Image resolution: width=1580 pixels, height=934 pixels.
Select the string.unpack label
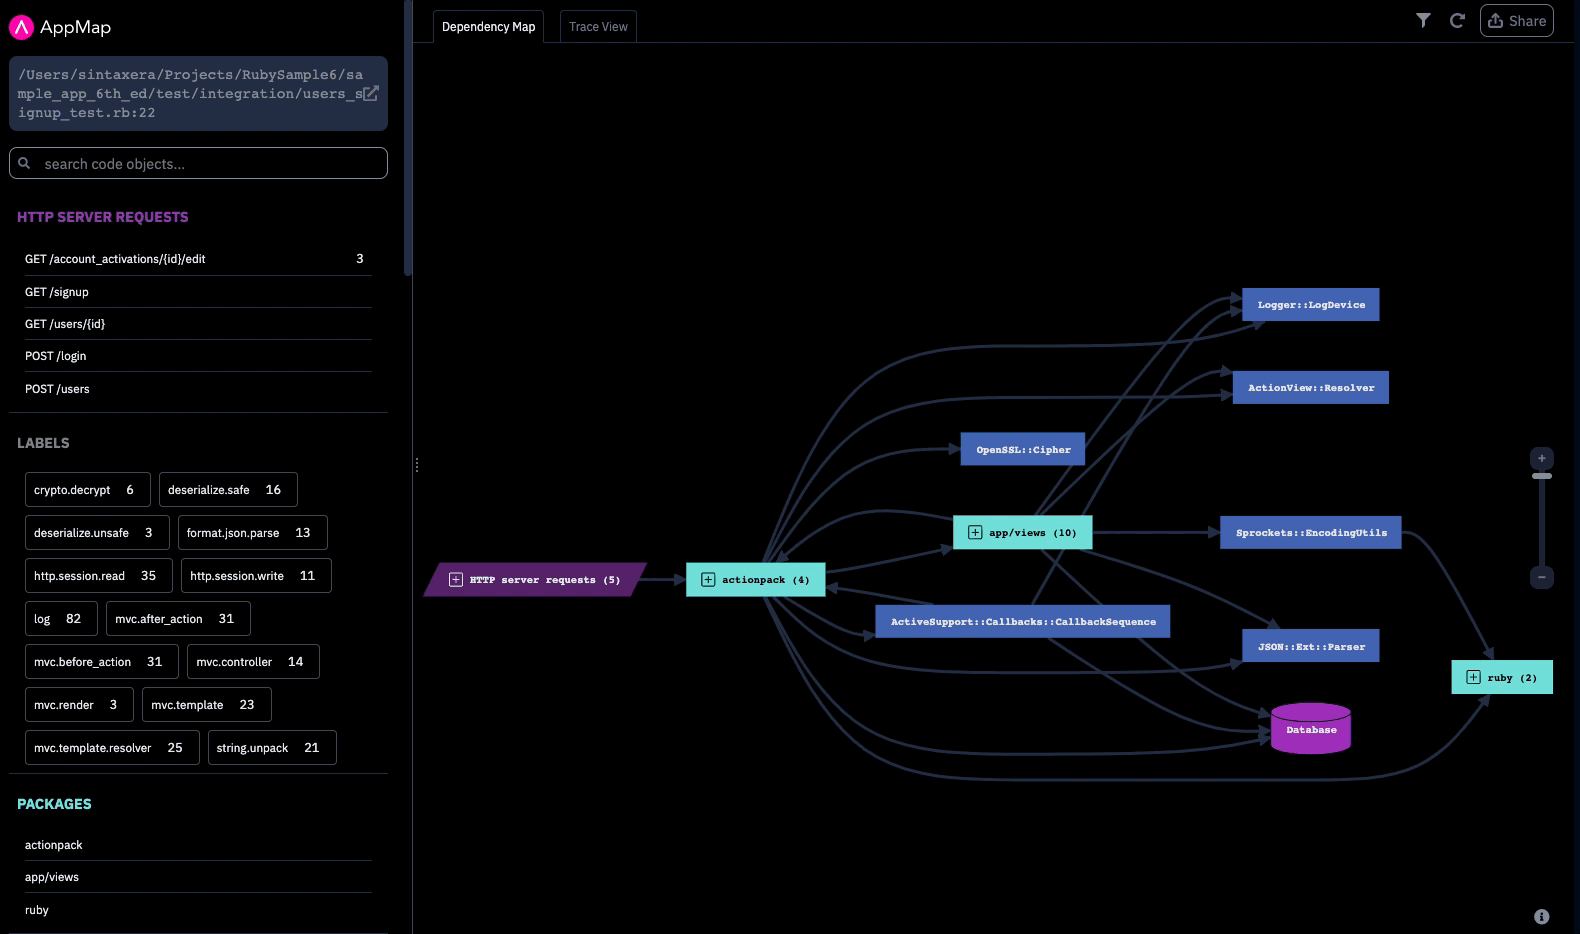pyautogui.click(x=272, y=748)
